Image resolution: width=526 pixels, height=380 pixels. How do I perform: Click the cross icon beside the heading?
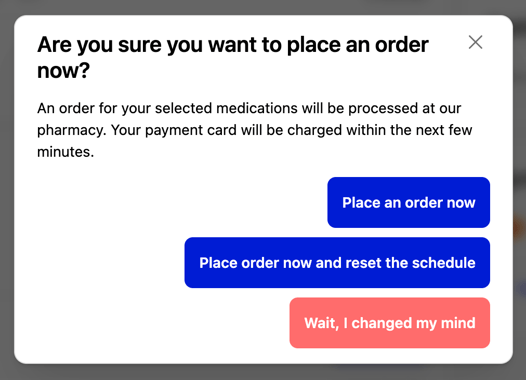click(475, 43)
